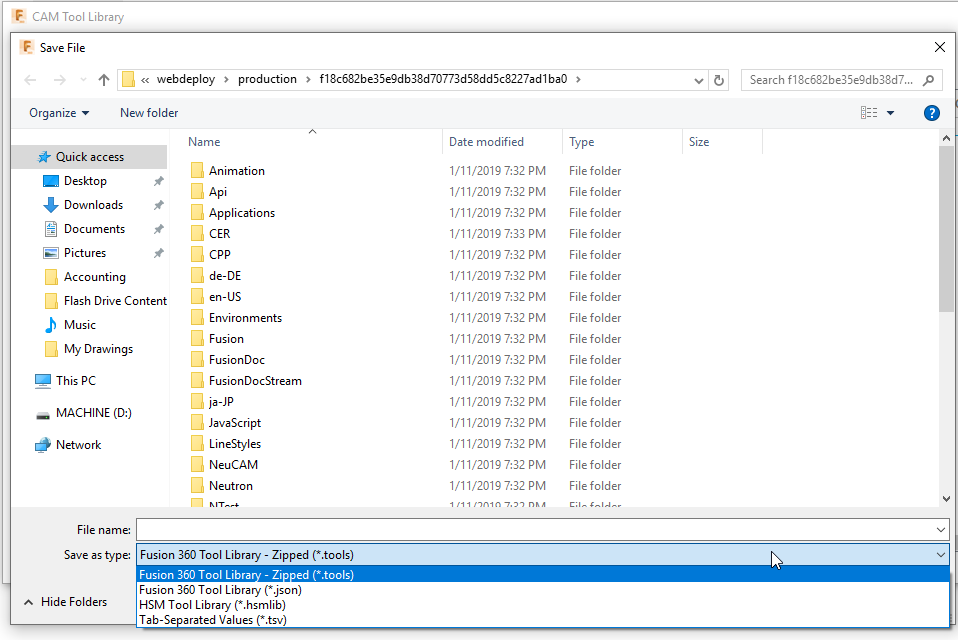Click the Back navigation arrow
The image size is (958, 640).
(x=30, y=79)
